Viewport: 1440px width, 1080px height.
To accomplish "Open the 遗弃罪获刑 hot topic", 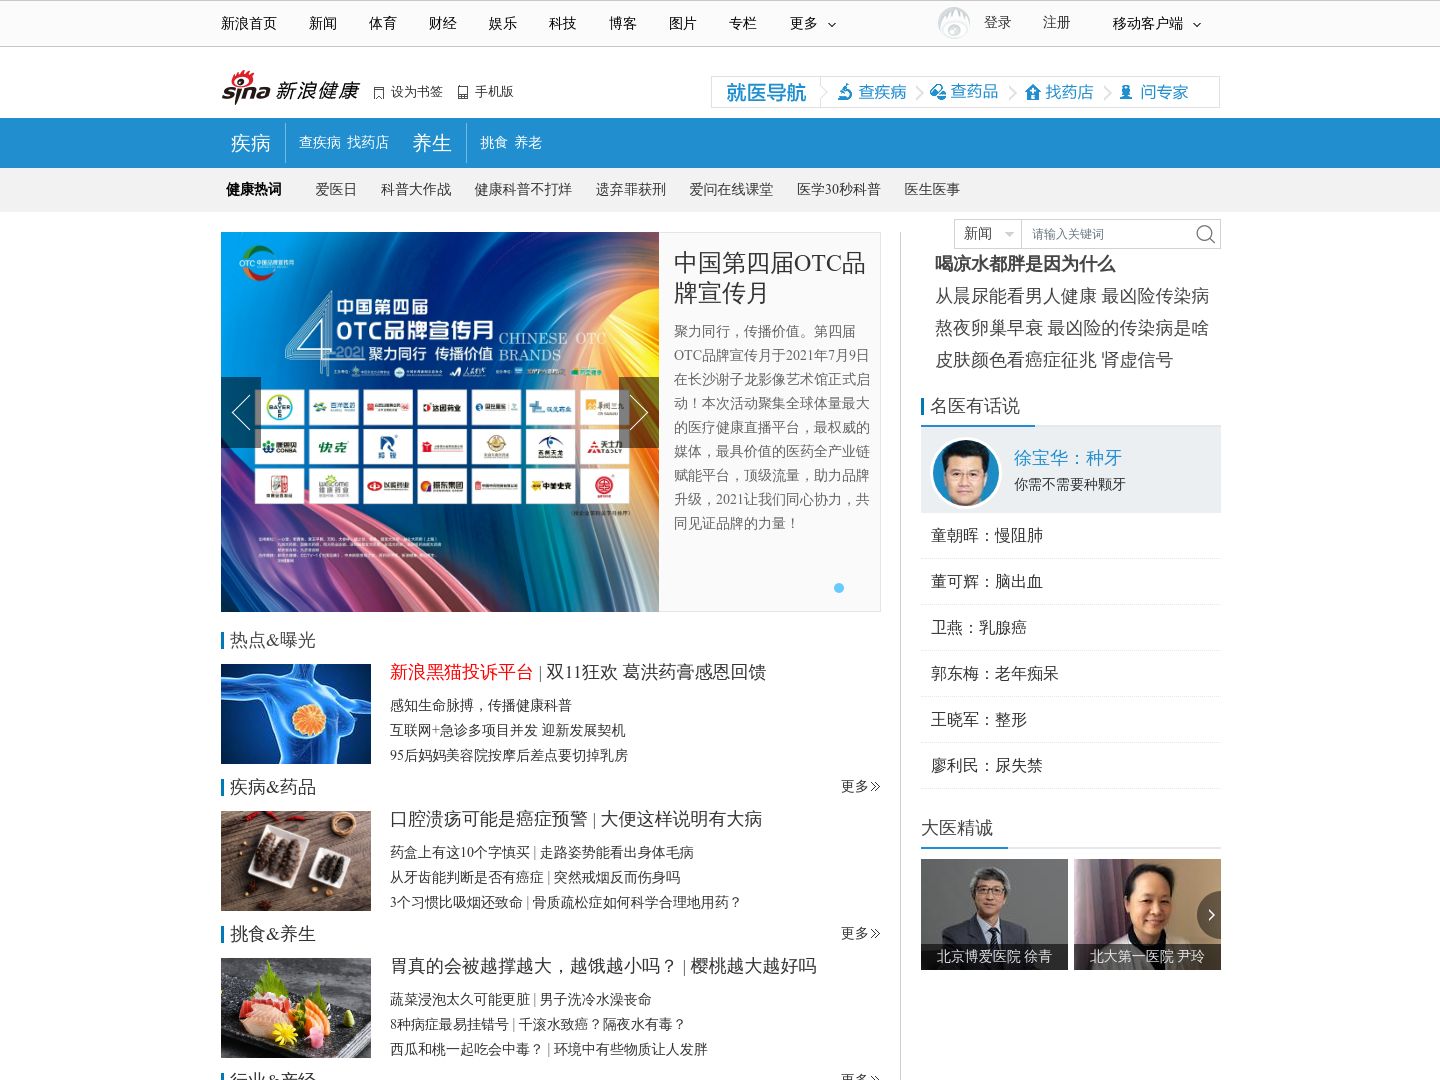I will (x=631, y=189).
